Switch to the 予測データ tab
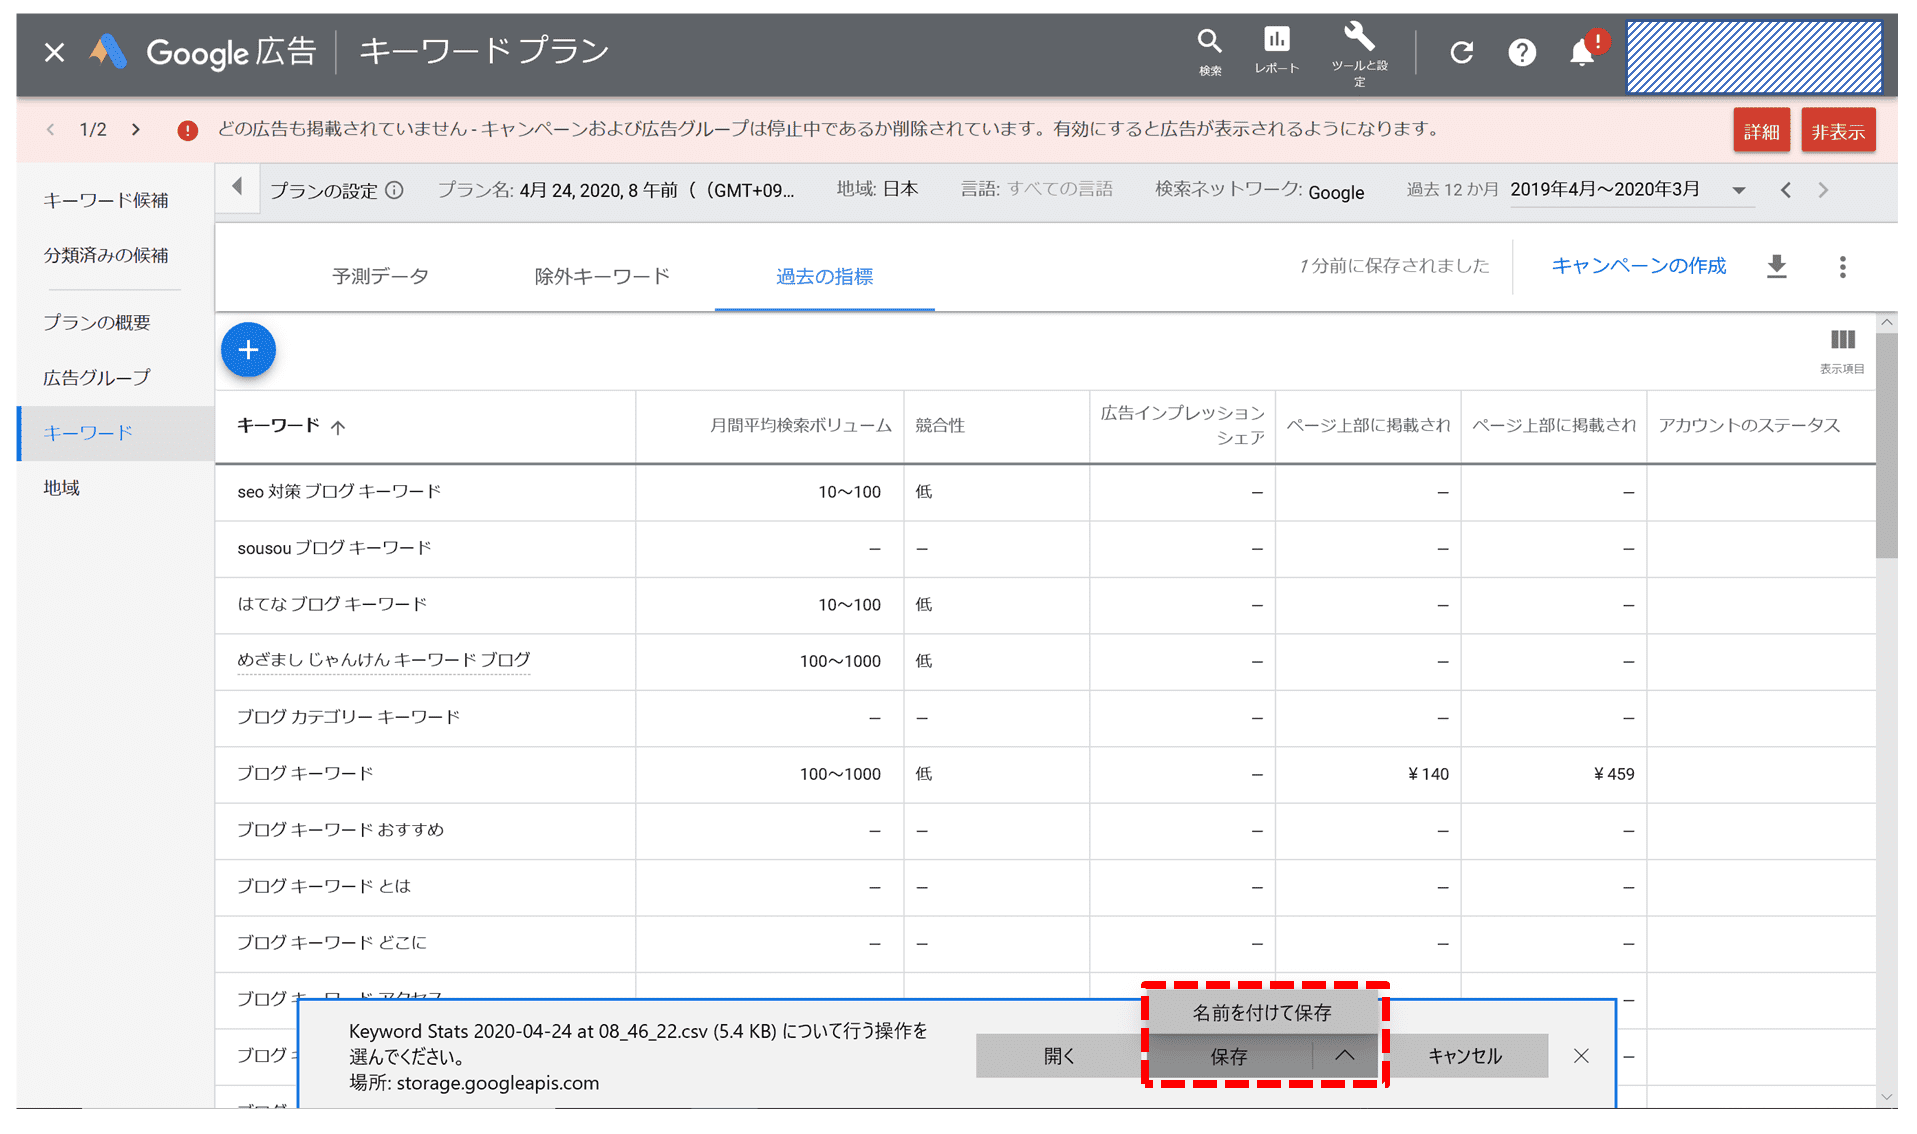 380,277
